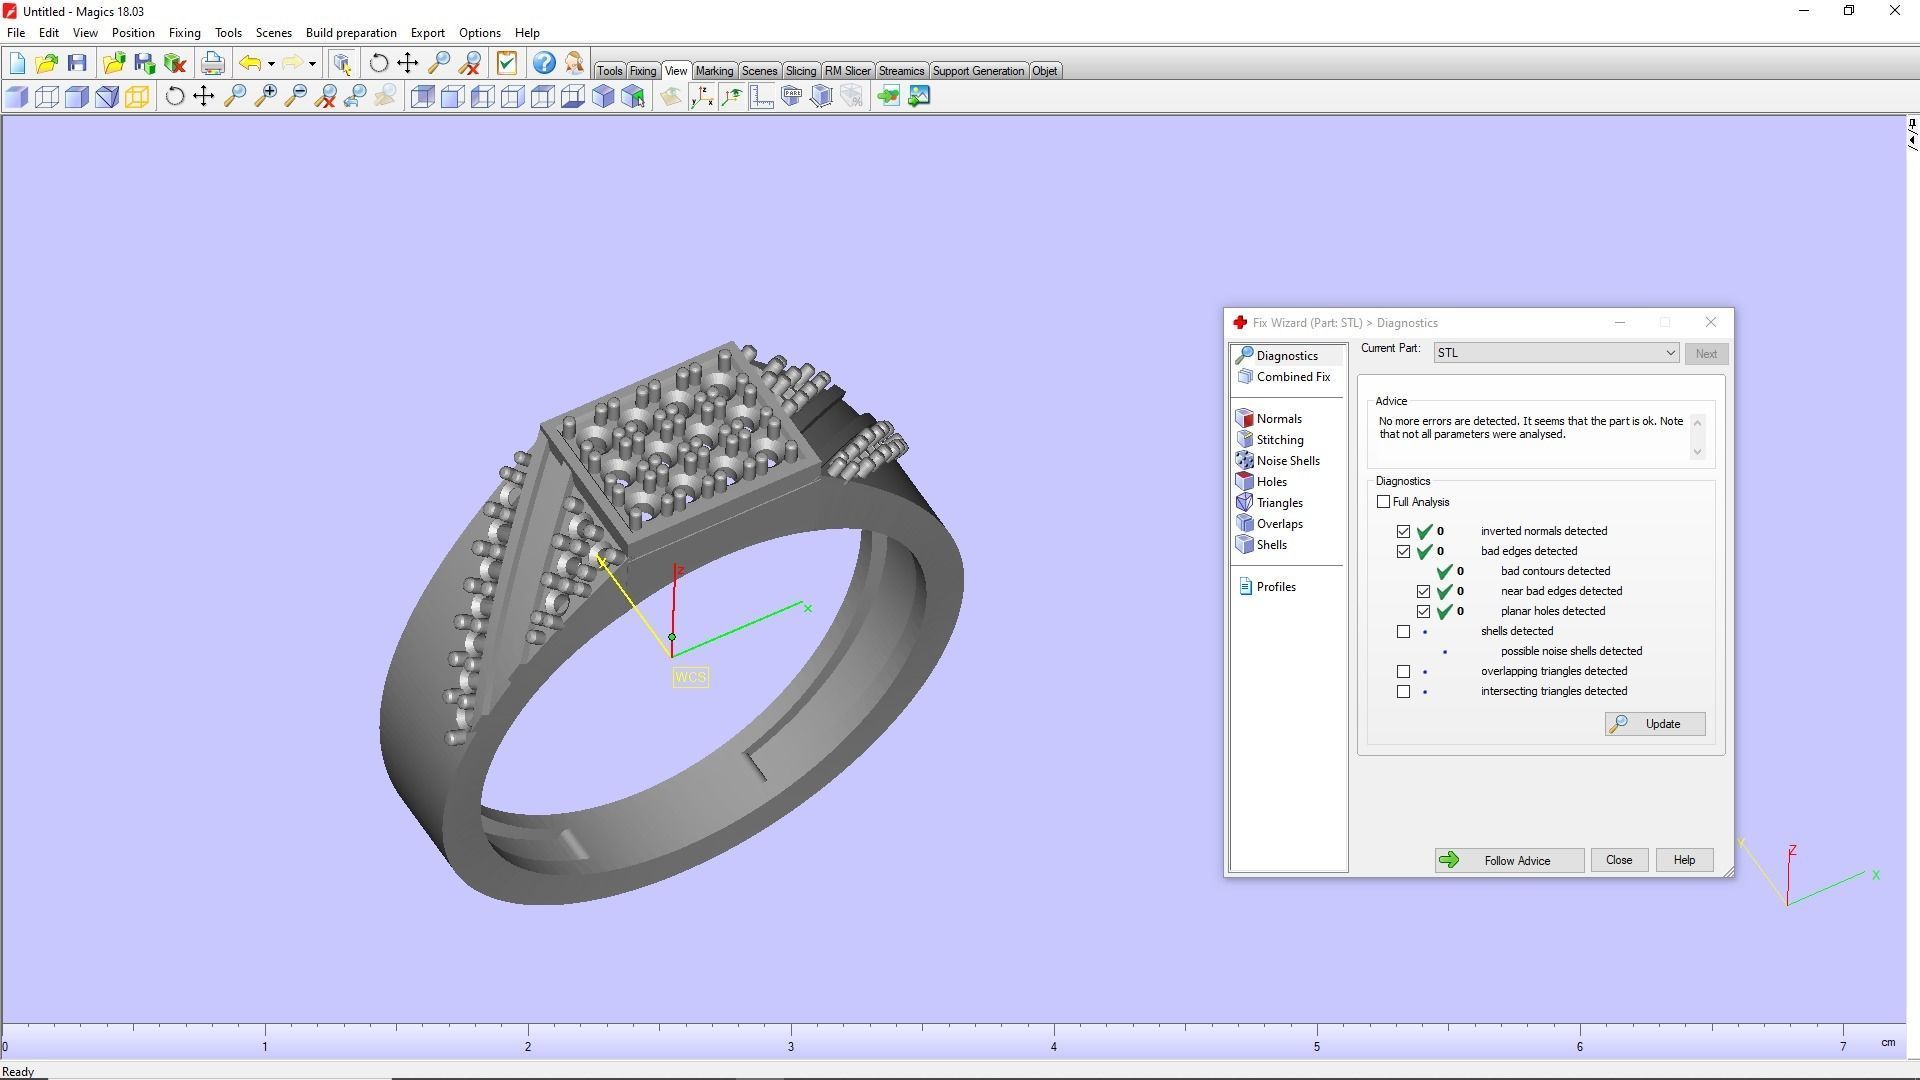Enable the Full Analysis checkbox
Image resolution: width=1920 pixels, height=1080 pixels.
click(1384, 502)
